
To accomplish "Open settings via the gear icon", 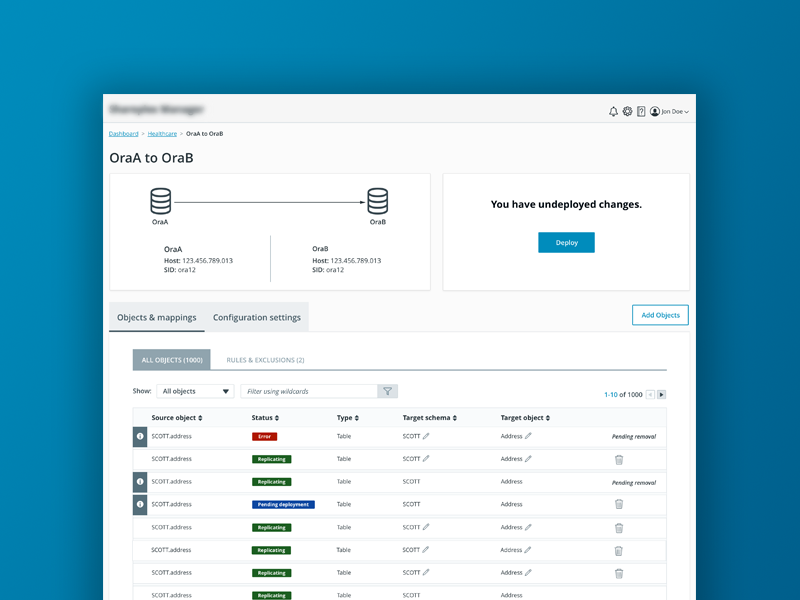I will pyautogui.click(x=627, y=111).
